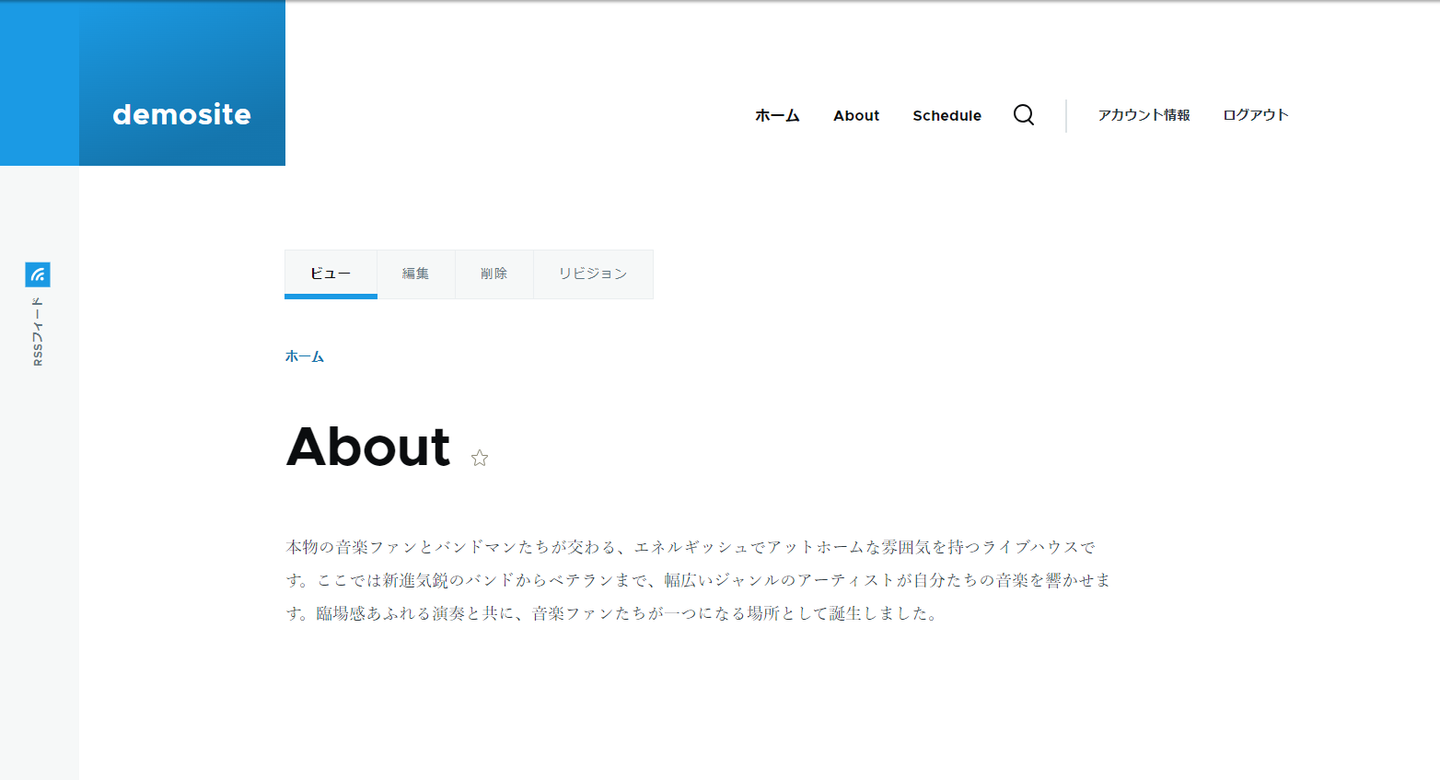Viewport: 1440px width, 780px height.
Task: Click the RSSフィード vertical label
Action: coord(38,331)
